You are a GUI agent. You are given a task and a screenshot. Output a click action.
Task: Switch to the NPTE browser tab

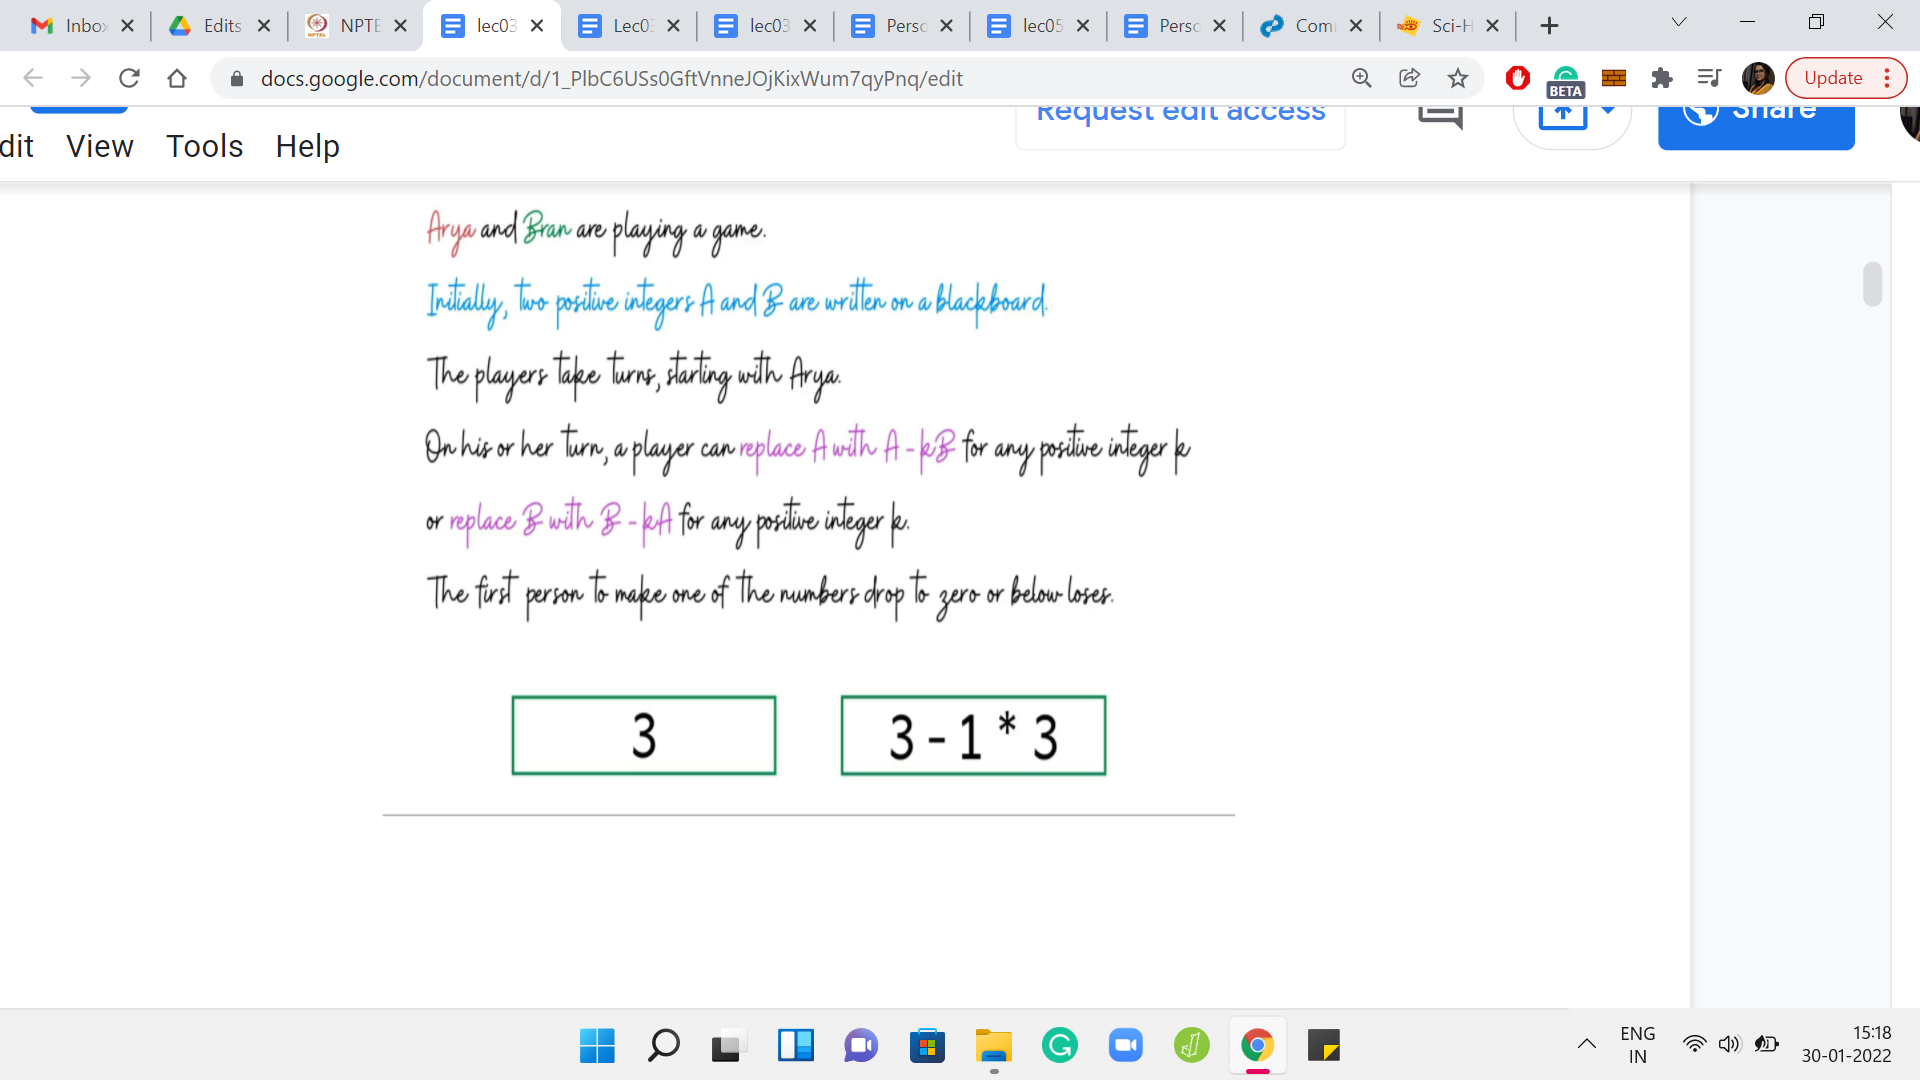(356, 26)
